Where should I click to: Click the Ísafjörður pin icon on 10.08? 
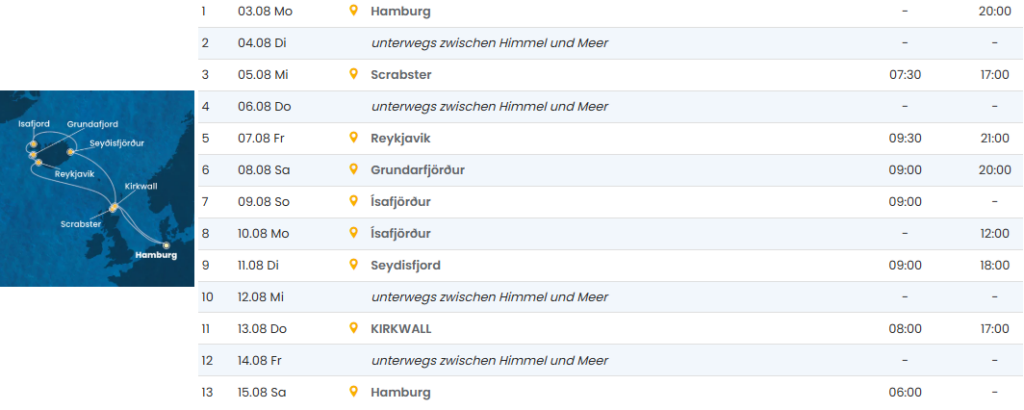tap(353, 233)
